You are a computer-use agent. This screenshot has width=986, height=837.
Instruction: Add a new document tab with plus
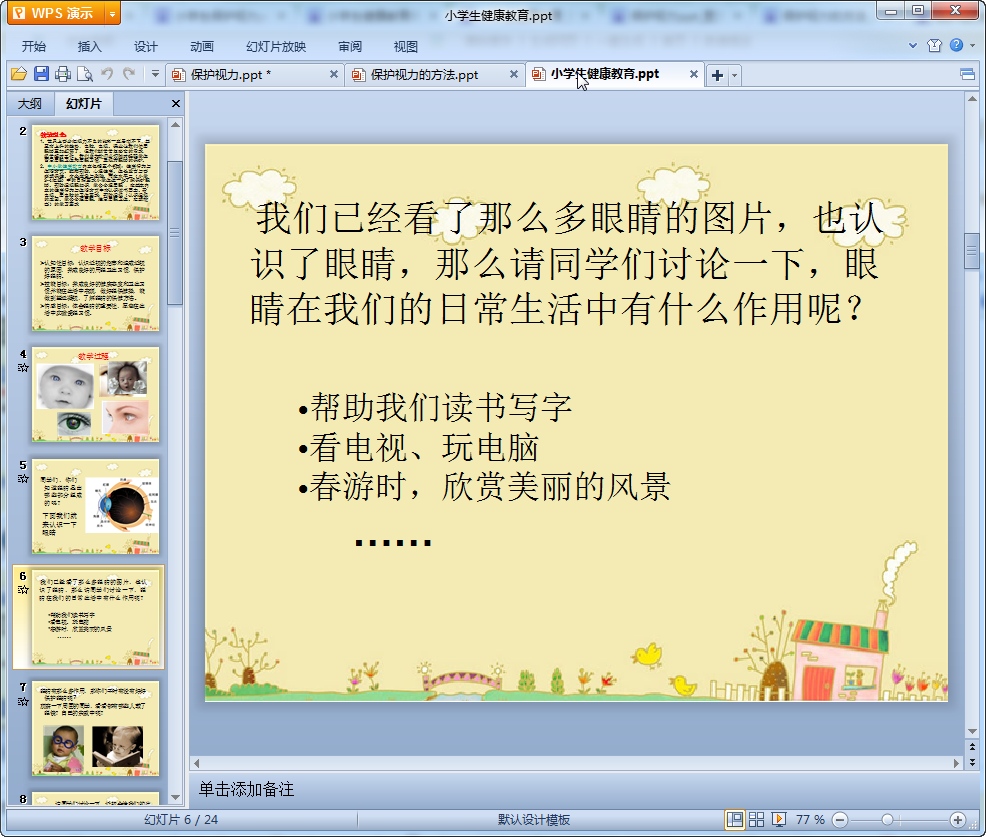point(717,75)
